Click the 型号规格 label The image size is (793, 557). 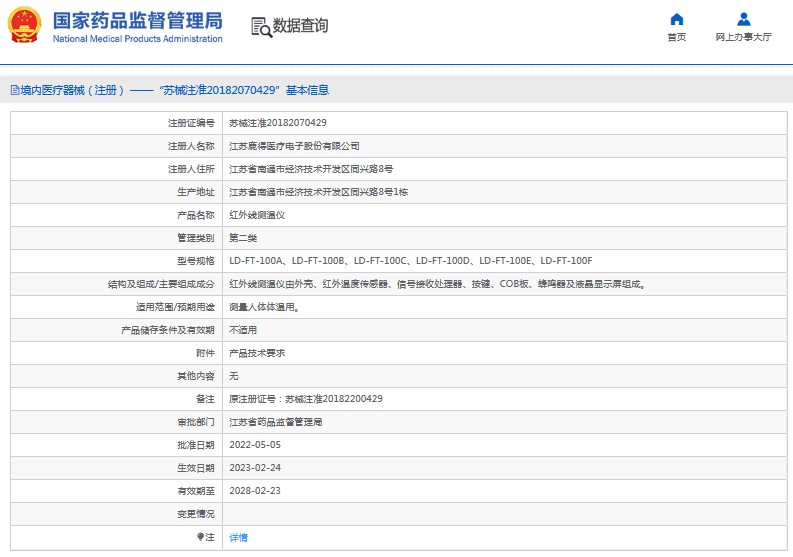click(196, 261)
